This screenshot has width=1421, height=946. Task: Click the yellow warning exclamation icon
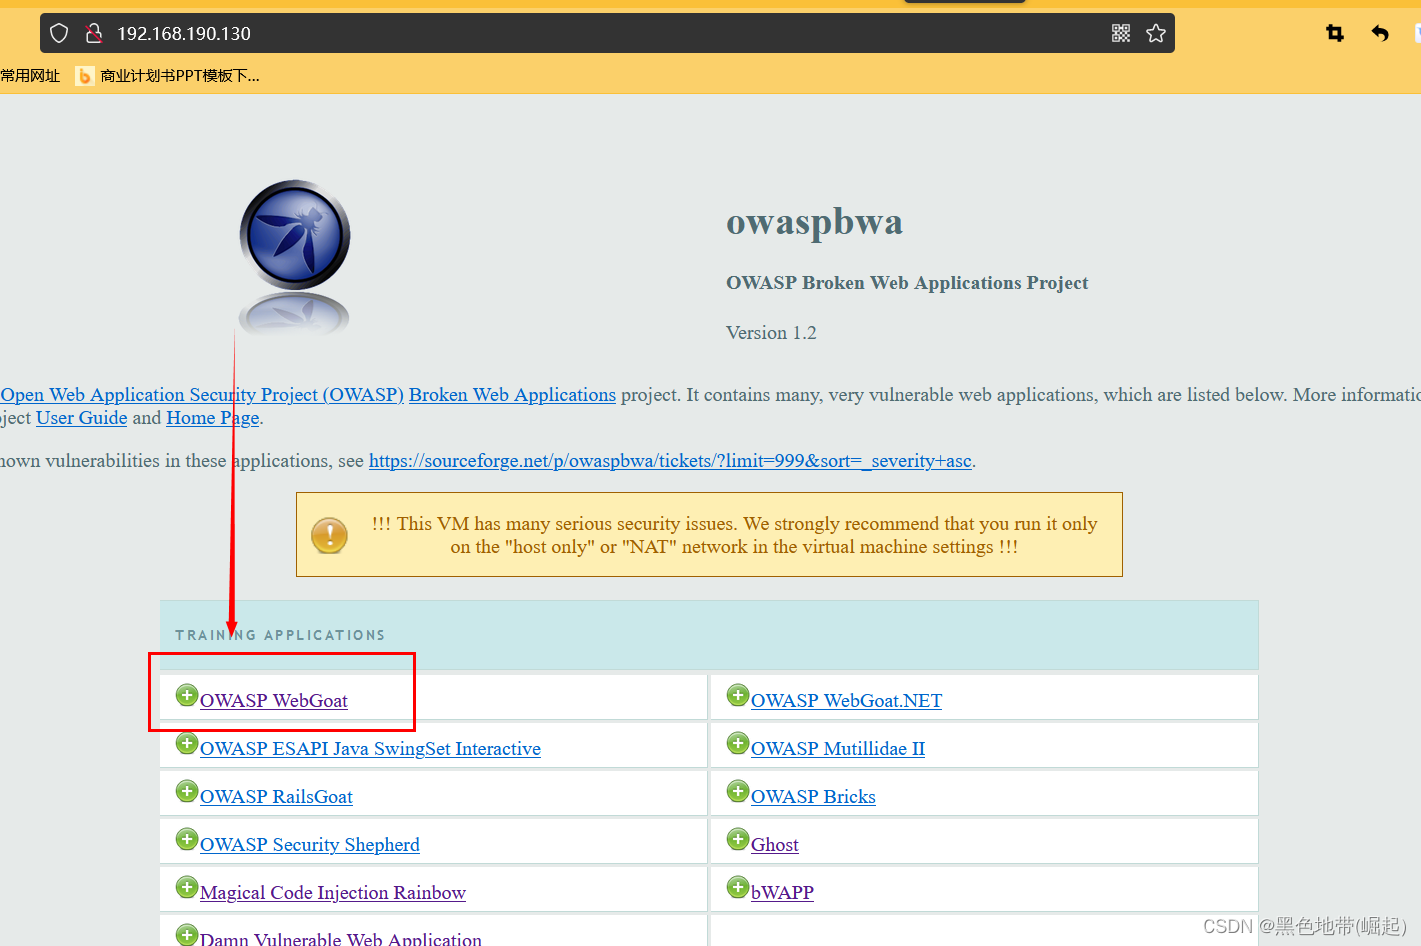point(329,535)
